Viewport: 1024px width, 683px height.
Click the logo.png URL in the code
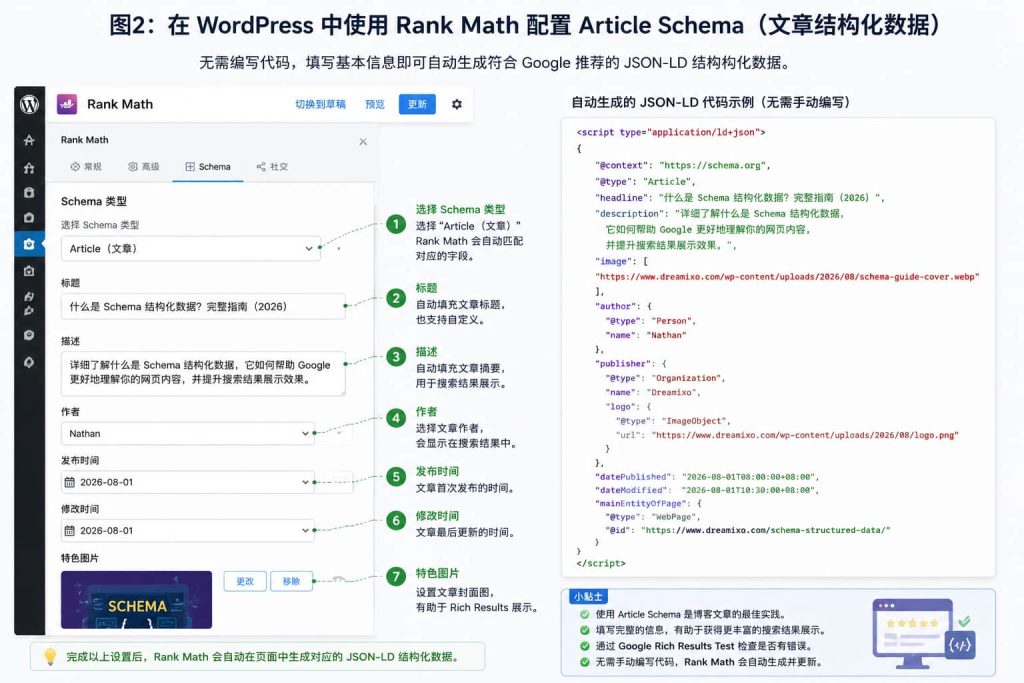coord(805,435)
